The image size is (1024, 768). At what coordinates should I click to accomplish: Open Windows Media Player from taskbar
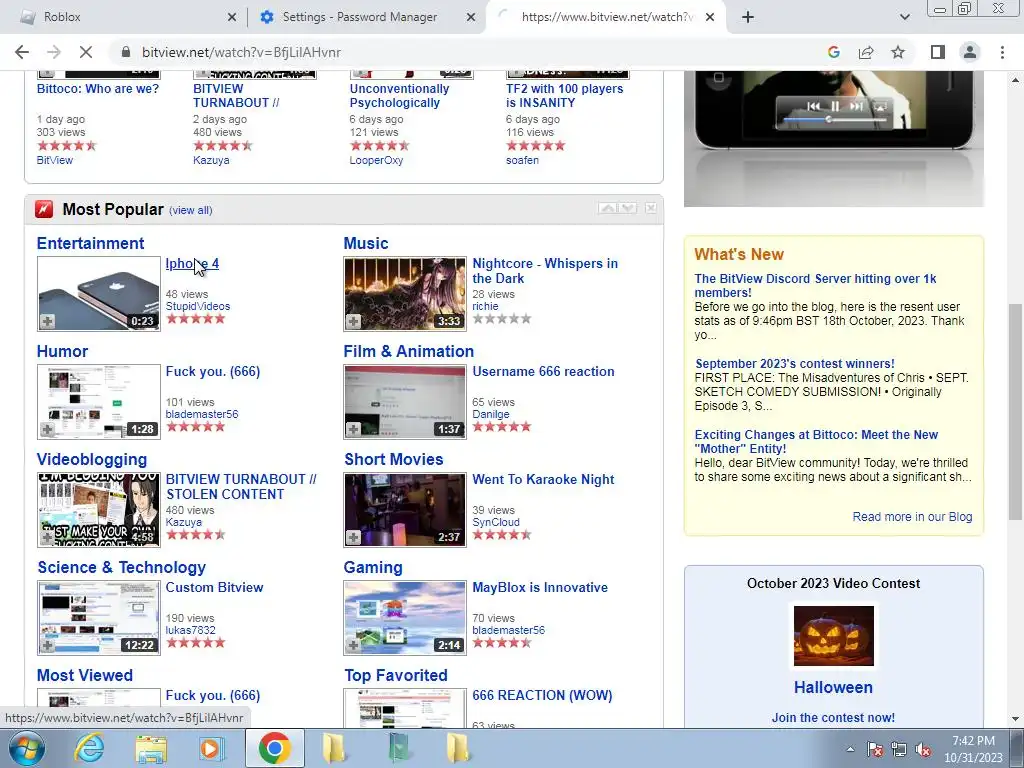(212, 748)
